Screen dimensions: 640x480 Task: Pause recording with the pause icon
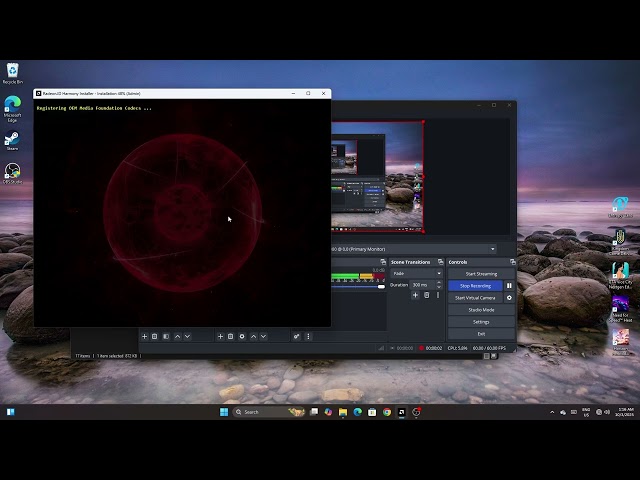click(x=509, y=286)
